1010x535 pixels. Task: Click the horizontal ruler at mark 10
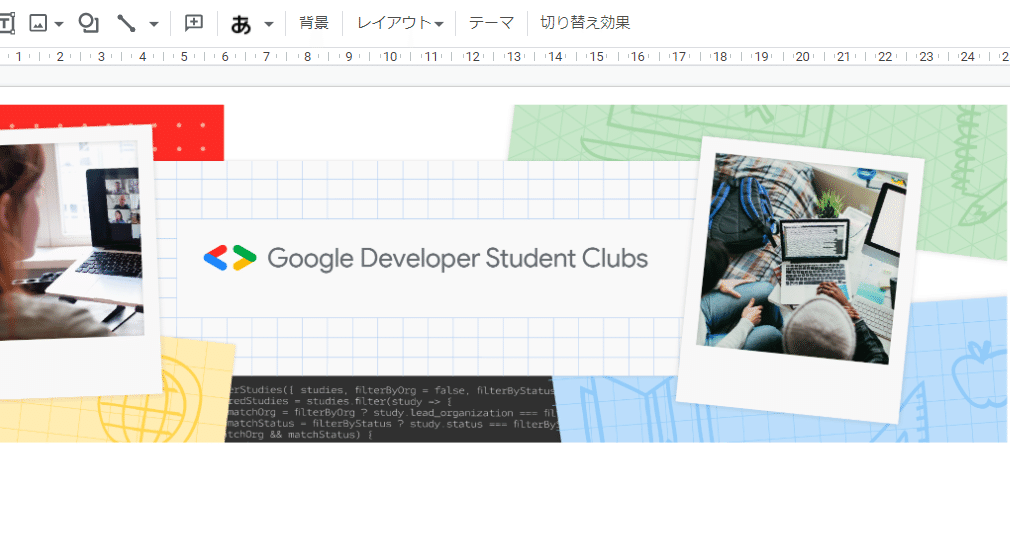click(x=390, y=57)
